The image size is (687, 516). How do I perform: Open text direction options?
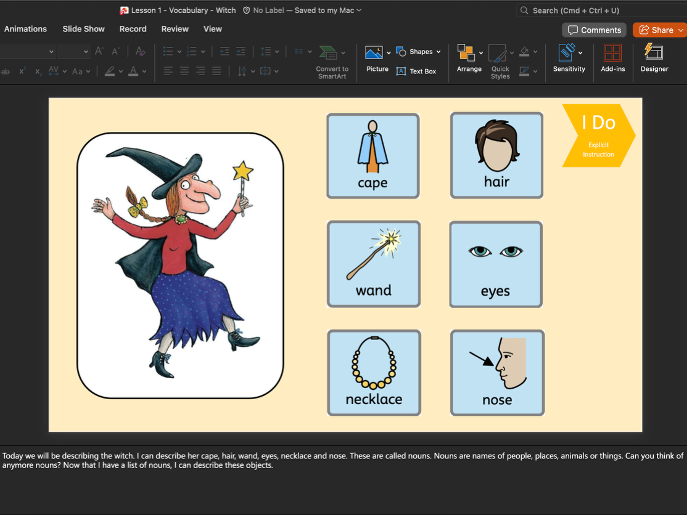click(245, 71)
